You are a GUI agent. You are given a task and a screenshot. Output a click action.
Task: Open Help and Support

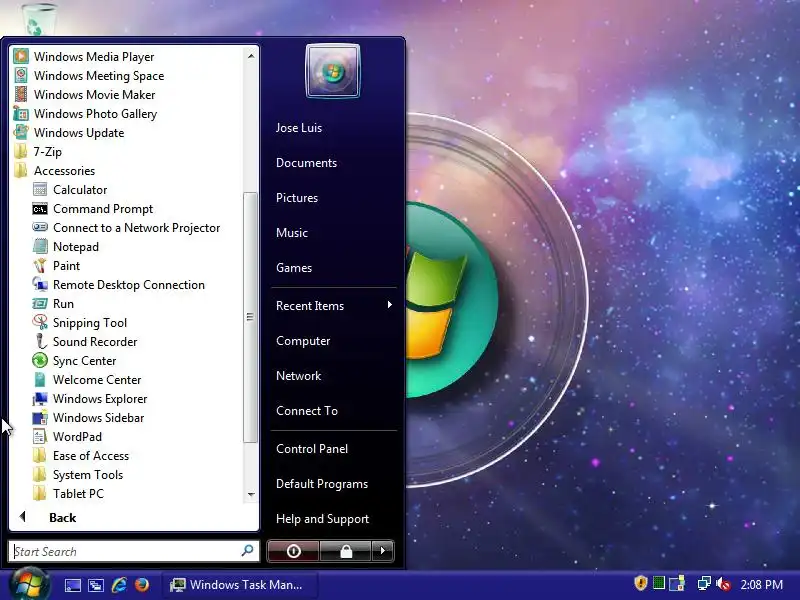coord(322,519)
